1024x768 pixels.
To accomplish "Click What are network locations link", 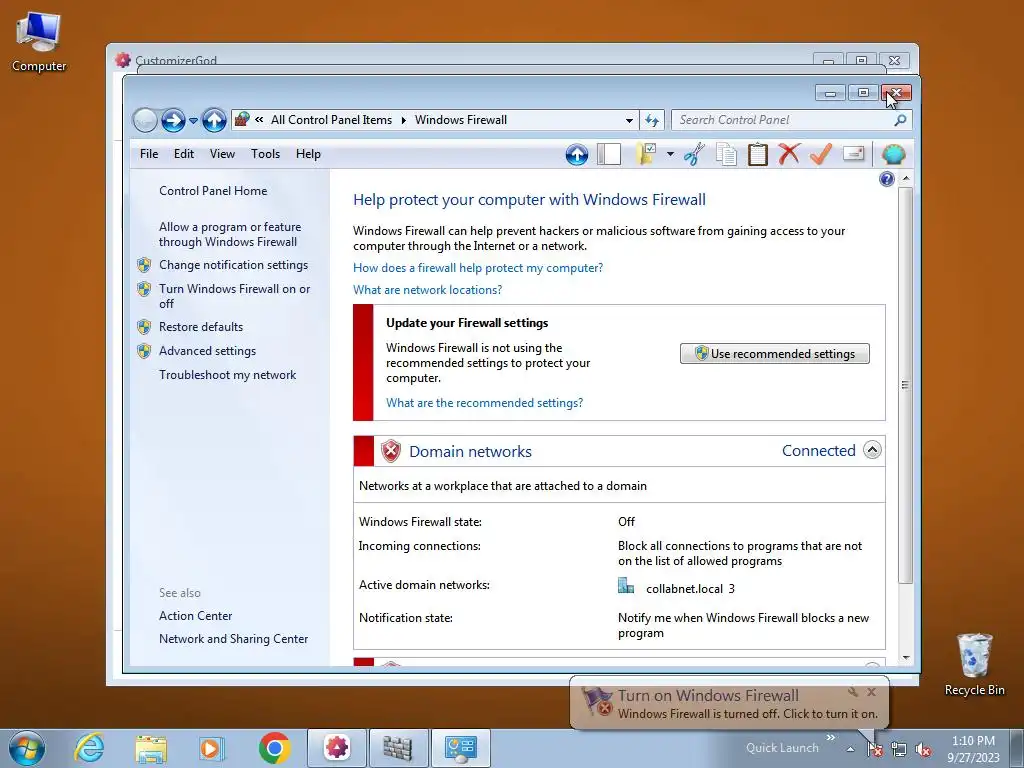I will pos(428,290).
